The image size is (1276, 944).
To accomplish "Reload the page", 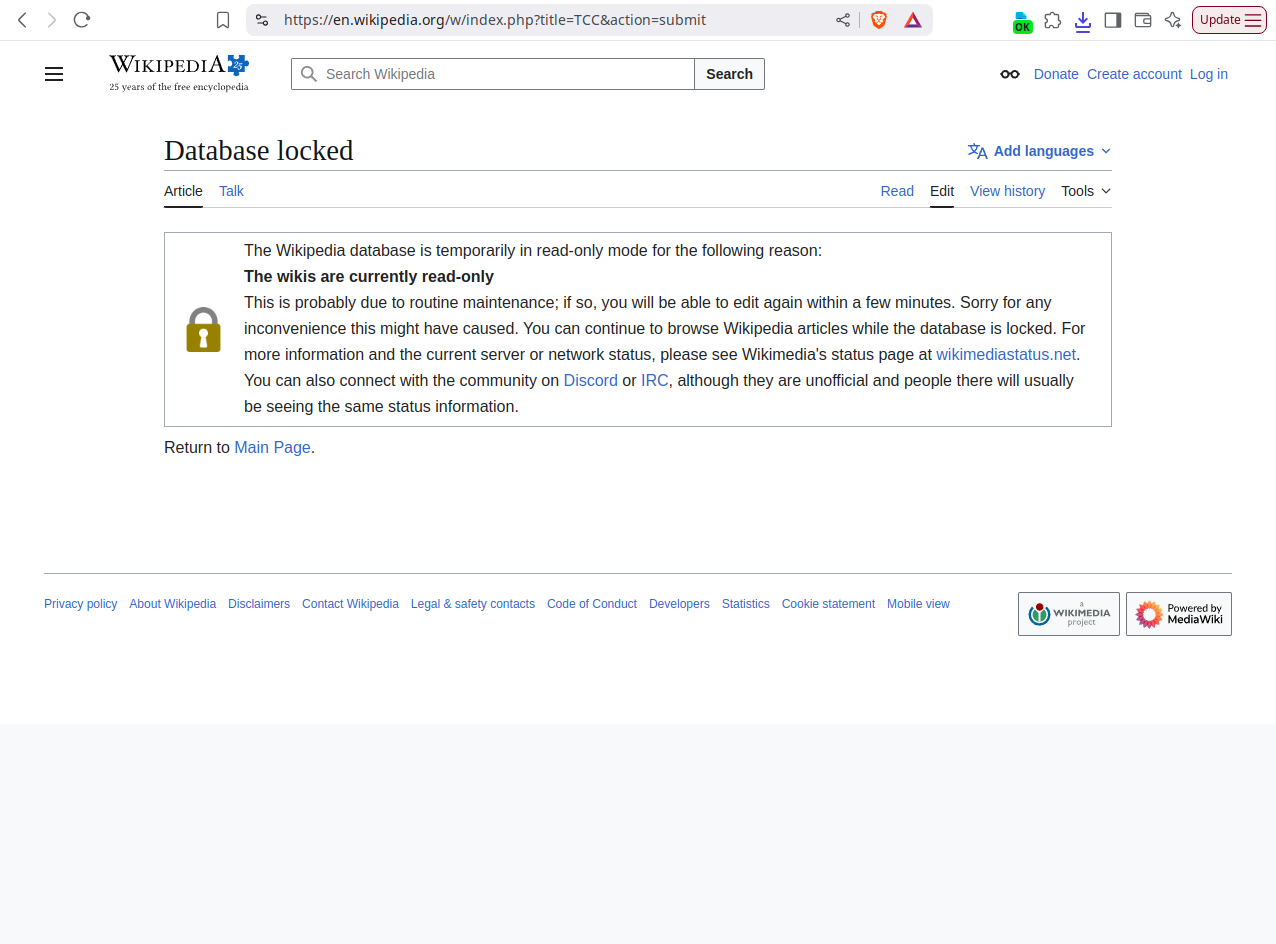I will coord(82,20).
